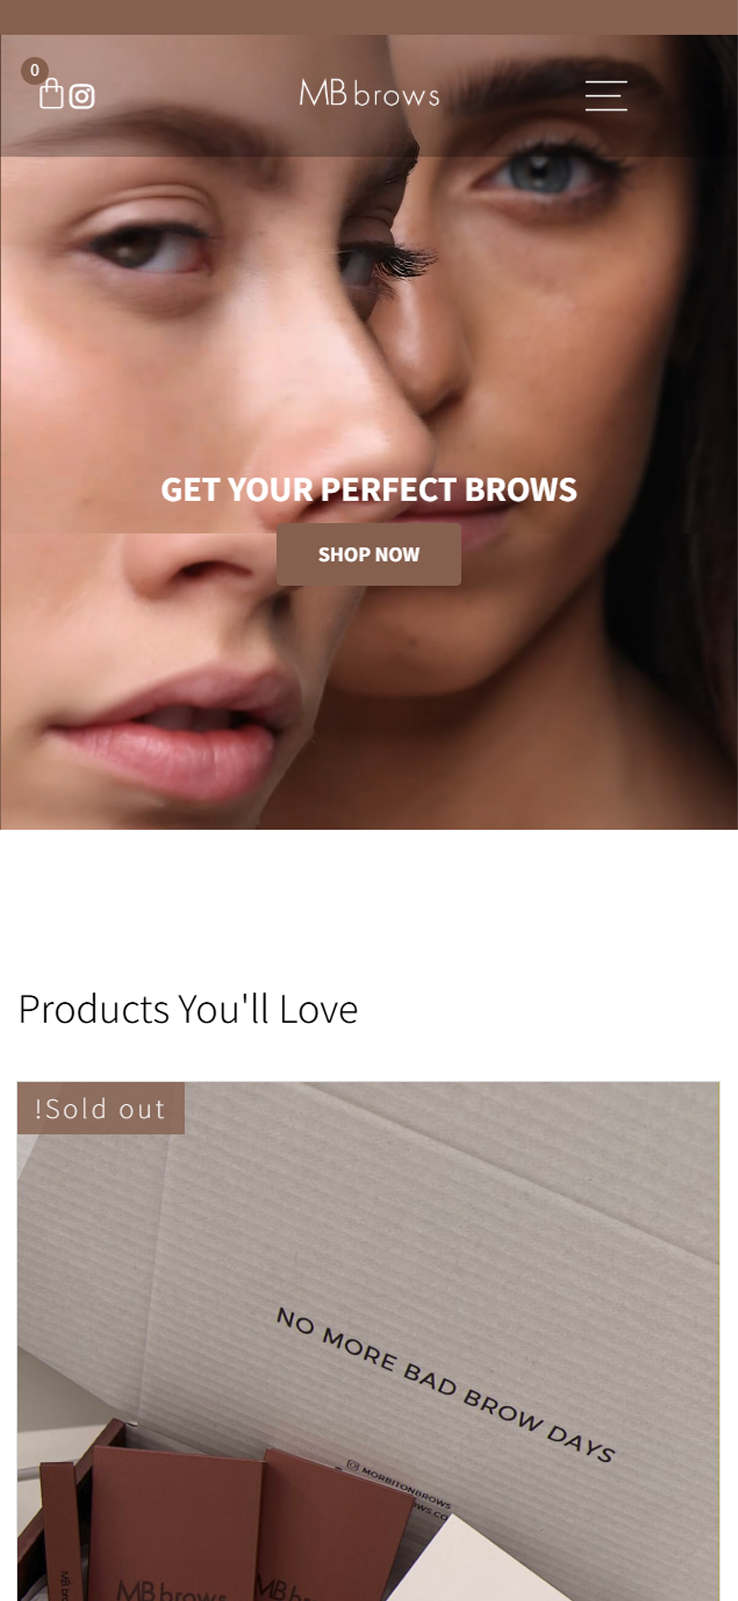Select the GET YOUR PERFECT BROWS headline
Viewport: 738px width, 1601px height.
coord(369,489)
